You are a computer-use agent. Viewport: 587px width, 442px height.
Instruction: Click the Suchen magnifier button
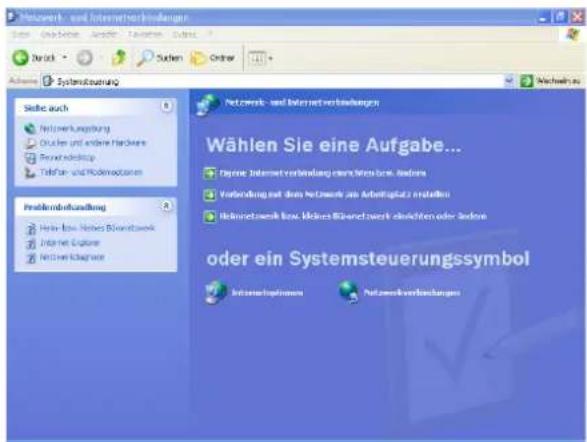[160, 58]
